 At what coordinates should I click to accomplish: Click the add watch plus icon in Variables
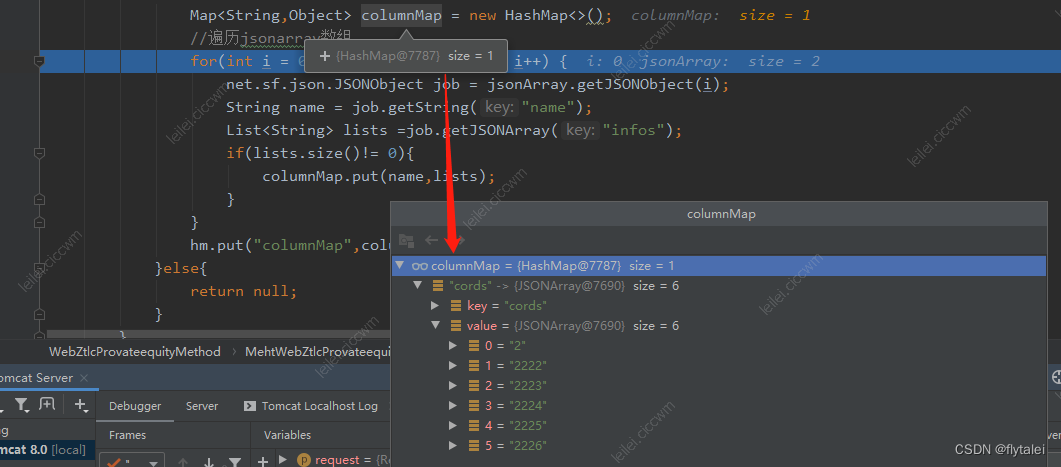[263, 462]
